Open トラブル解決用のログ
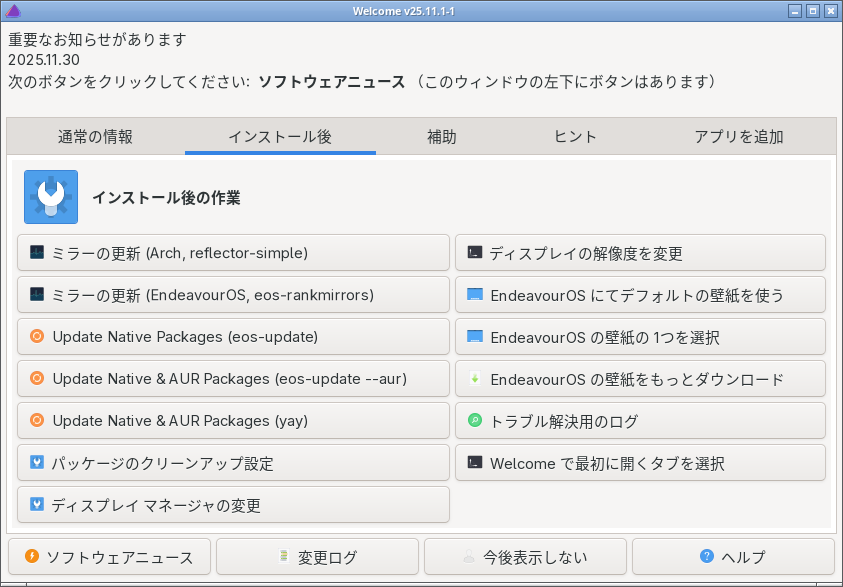This screenshot has width=843, height=587. point(640,420)
